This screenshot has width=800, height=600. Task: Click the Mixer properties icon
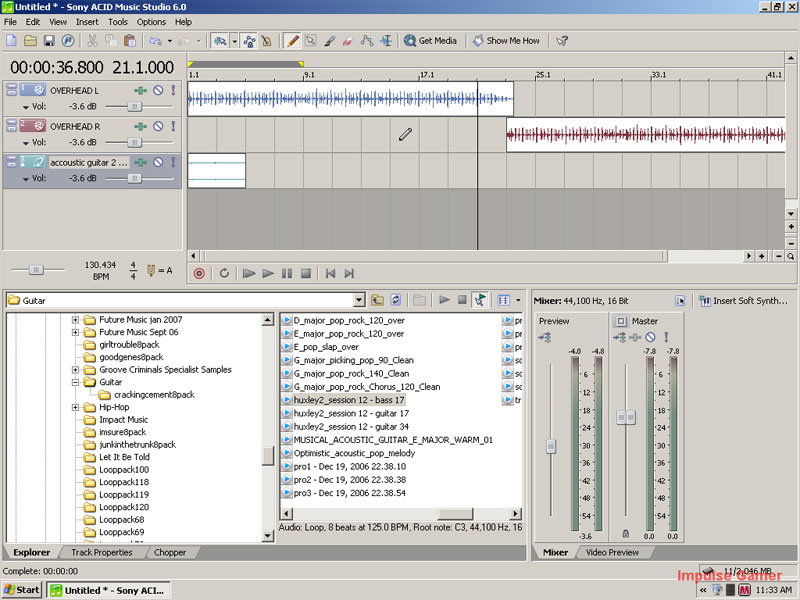click(x=680, y=301)
